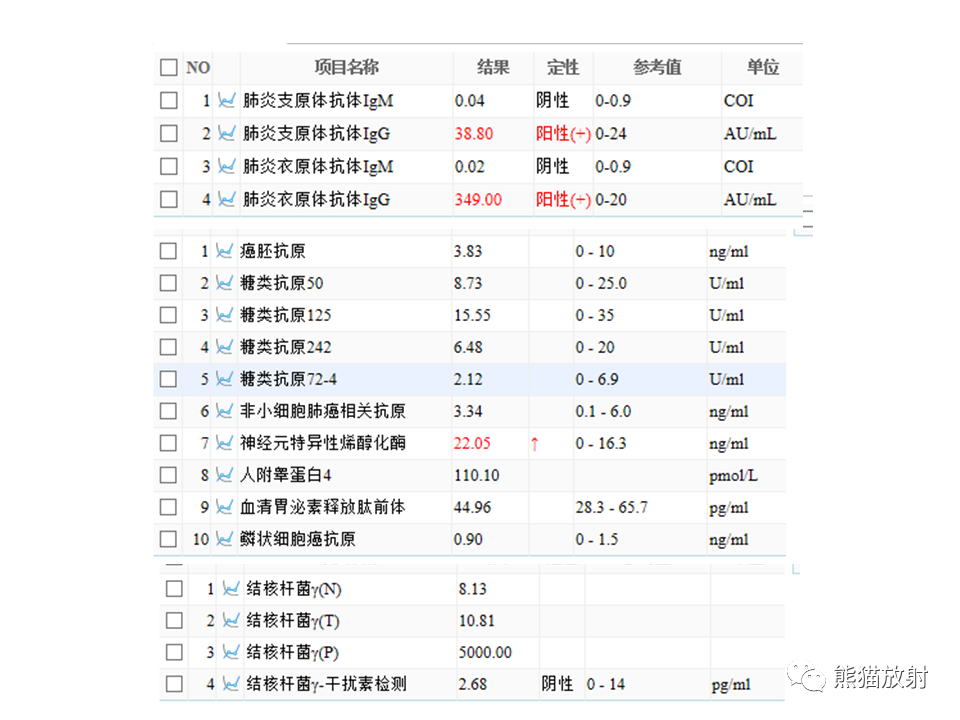
Task: Click the 结果 column header
Action: pos(493,67)
